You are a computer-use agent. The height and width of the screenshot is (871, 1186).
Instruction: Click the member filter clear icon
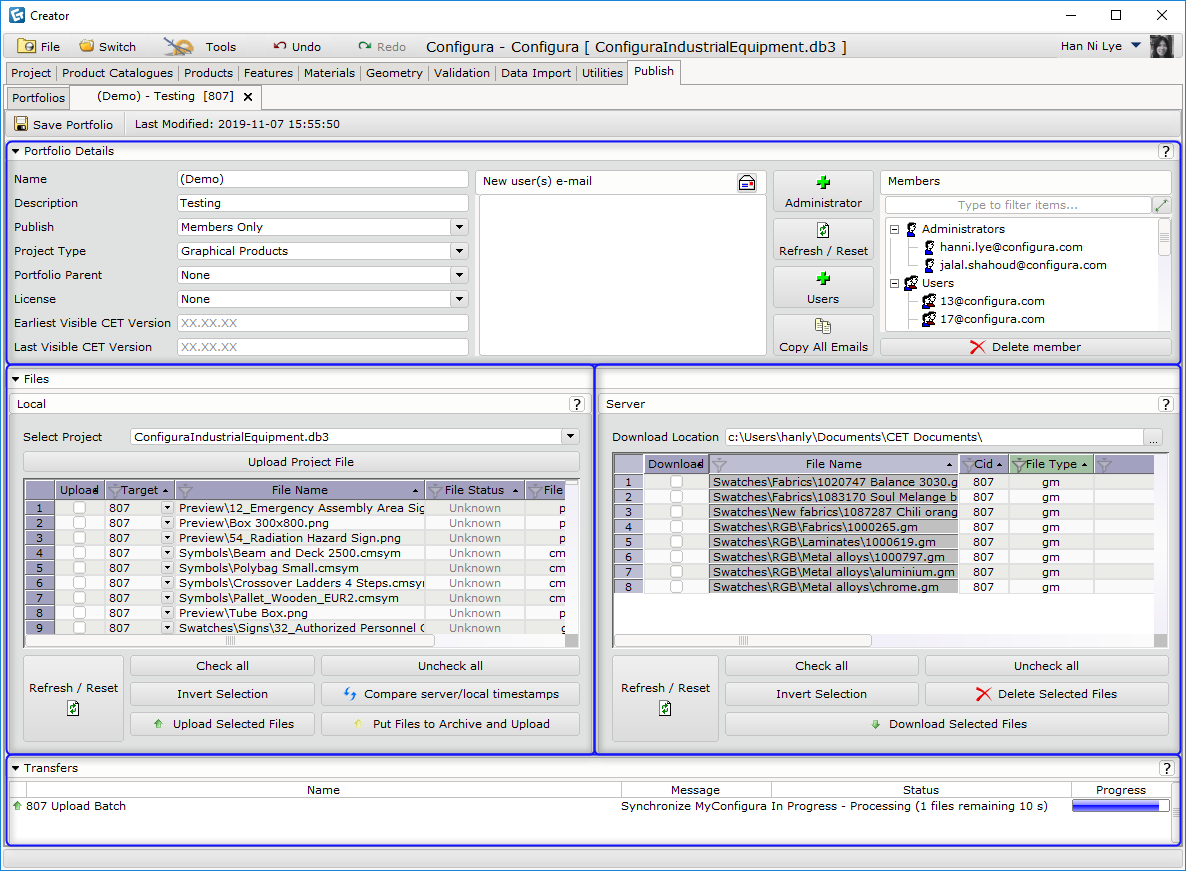1161,205
